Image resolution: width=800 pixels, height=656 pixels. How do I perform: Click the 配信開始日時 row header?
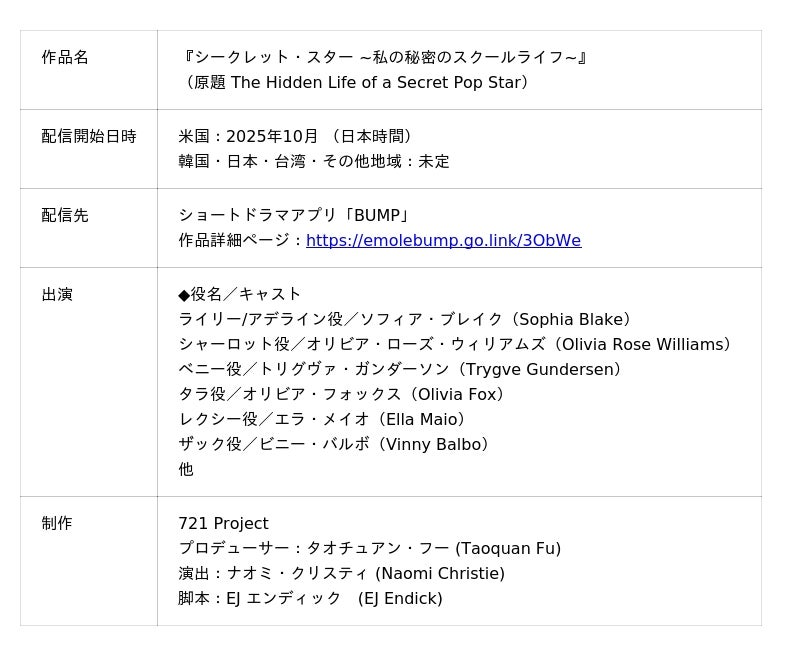click(x=89, y=137)
